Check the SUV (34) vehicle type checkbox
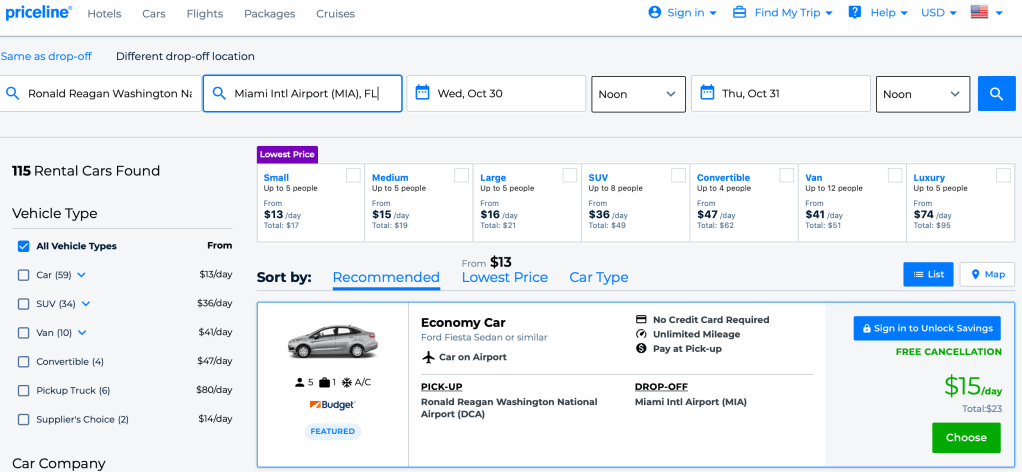The width and height of the screenshot is (1022, 472). (x=24, y=304)
